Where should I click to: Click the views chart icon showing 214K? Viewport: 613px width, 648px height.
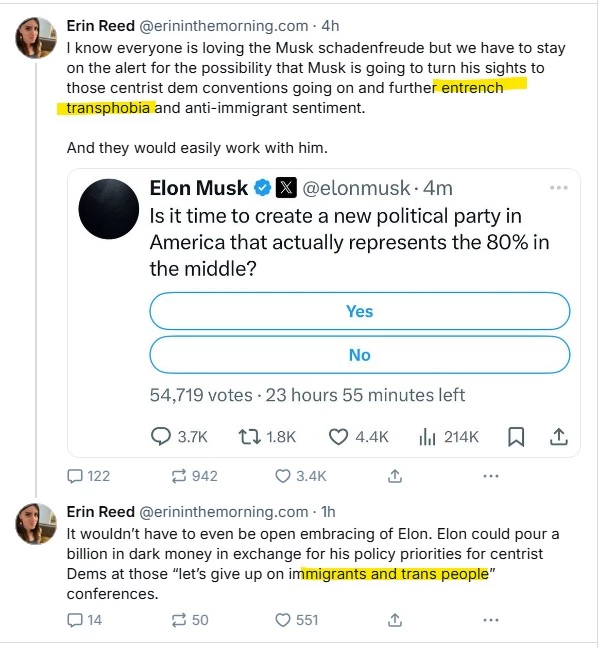pos(430,437)
